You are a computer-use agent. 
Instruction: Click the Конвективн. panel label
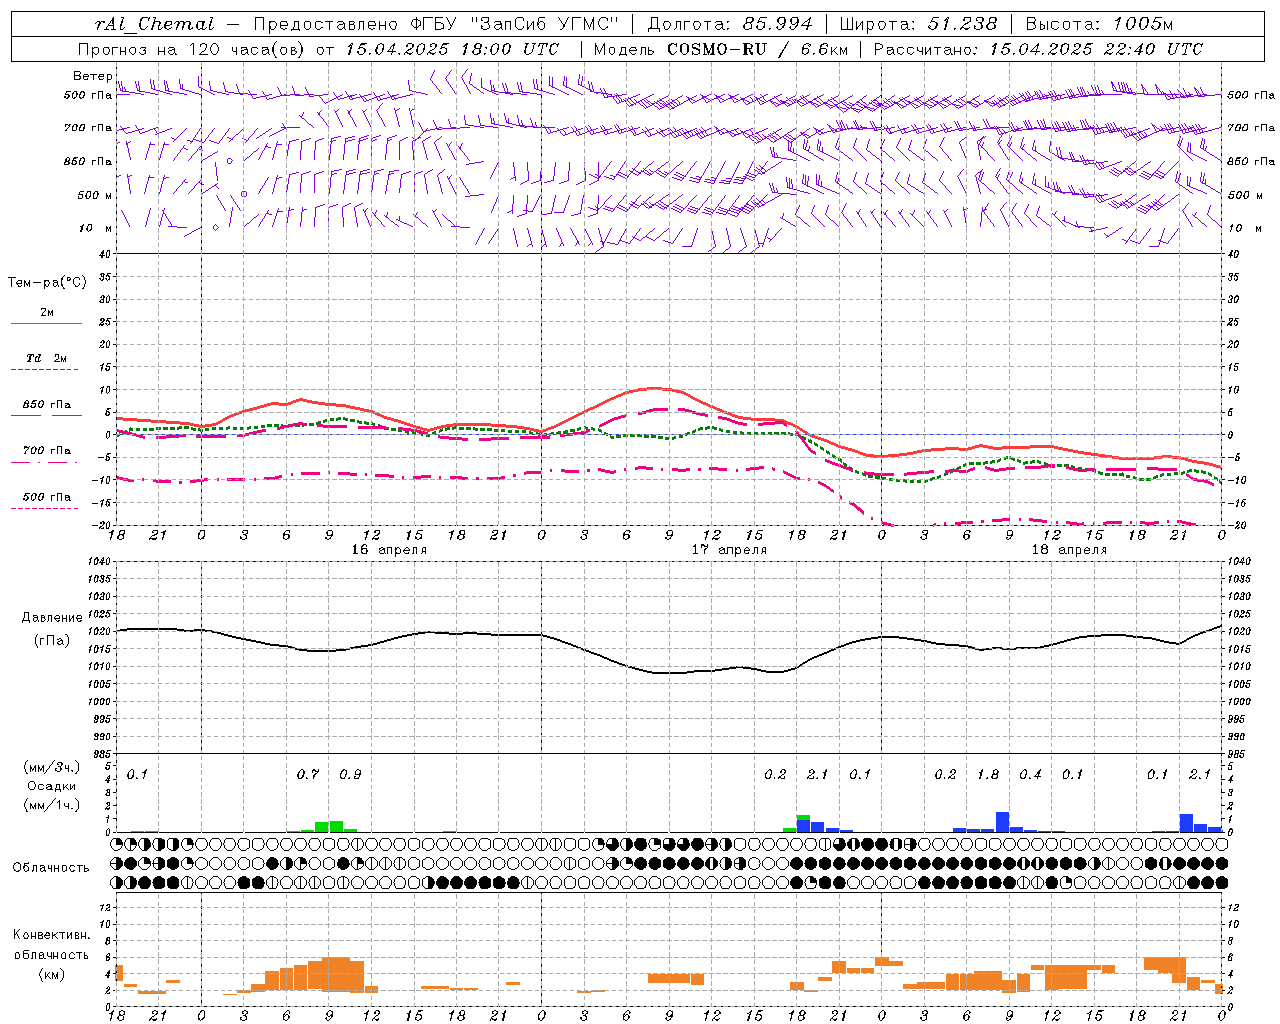tap(52, 935)
